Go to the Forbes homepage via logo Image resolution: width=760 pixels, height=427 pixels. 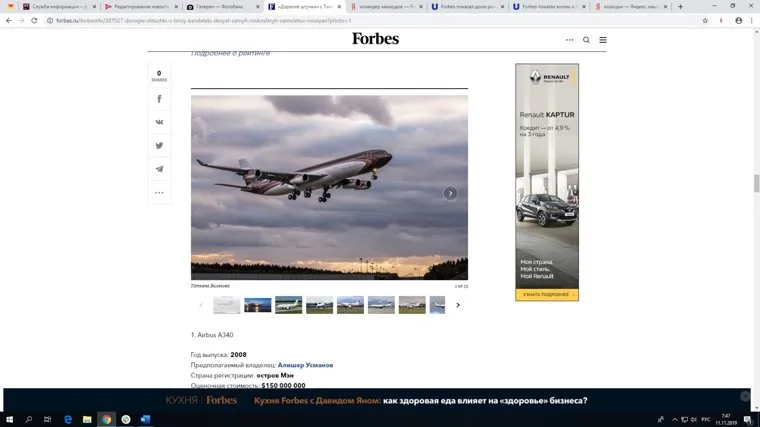click(375, 39)
